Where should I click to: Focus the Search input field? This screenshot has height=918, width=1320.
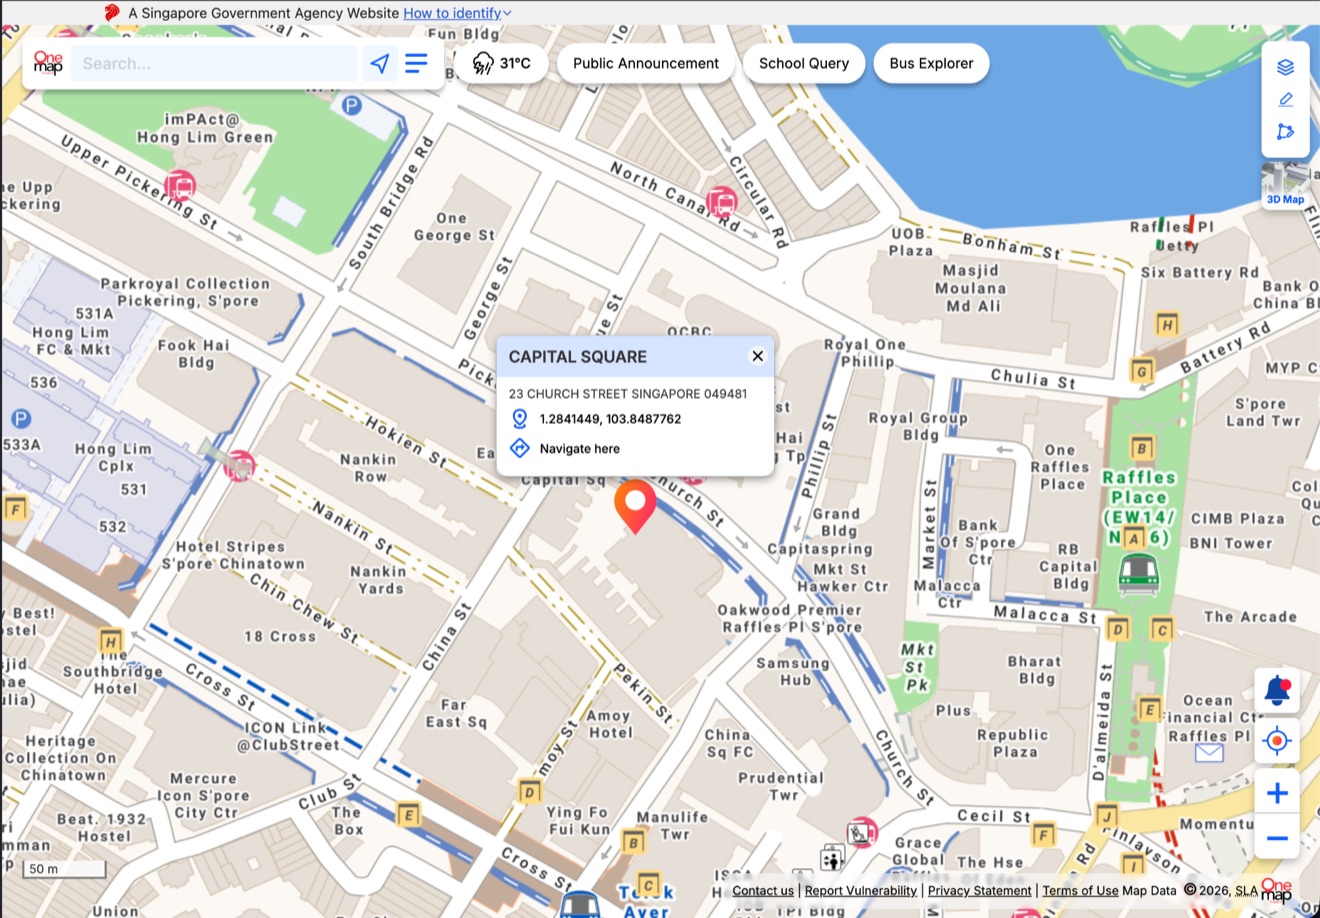[x=215, y=63]
